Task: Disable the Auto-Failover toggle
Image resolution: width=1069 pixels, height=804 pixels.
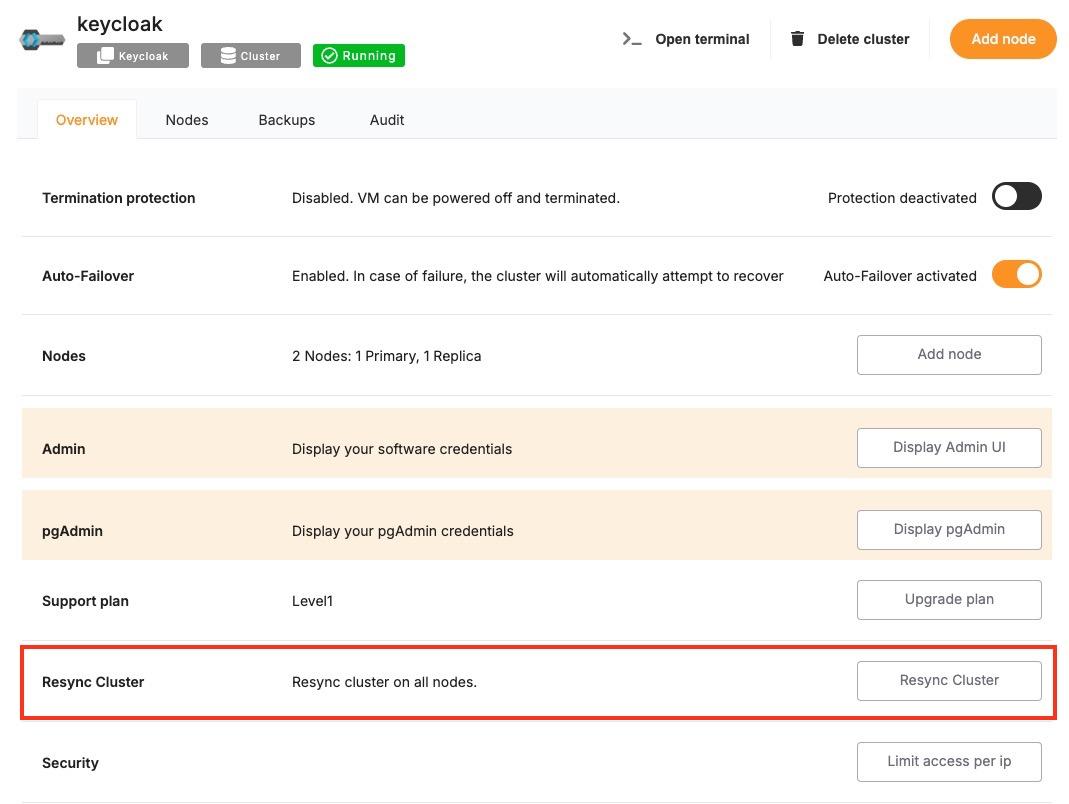Action: click(1016, 275)
